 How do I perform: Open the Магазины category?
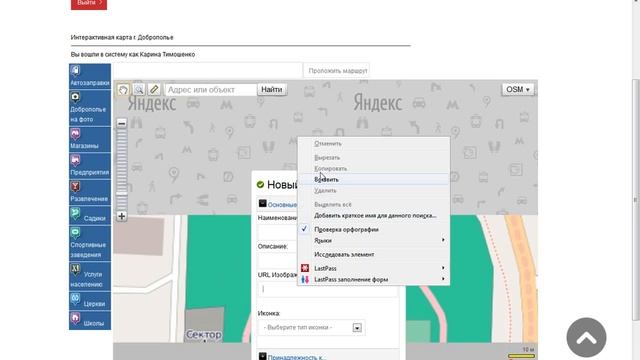pos(90,139)
